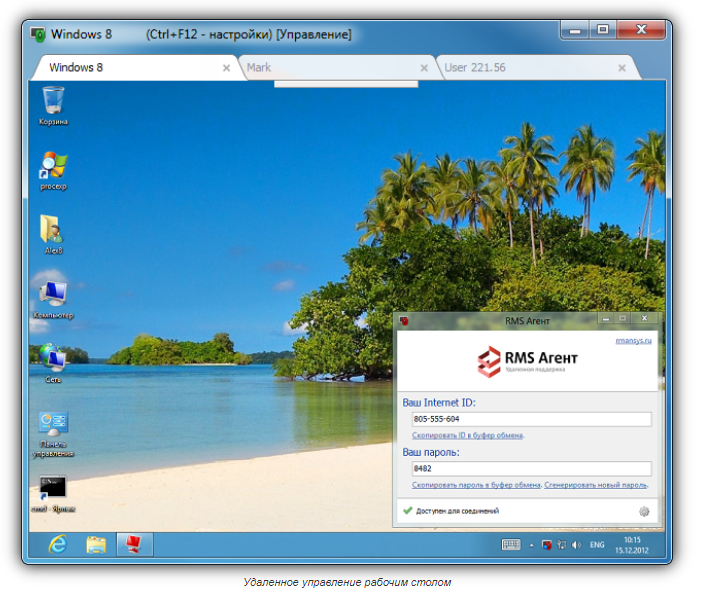The image size is (726, 606).
Task: Select the procexp desktop shortcut
Action: (53, 166)
